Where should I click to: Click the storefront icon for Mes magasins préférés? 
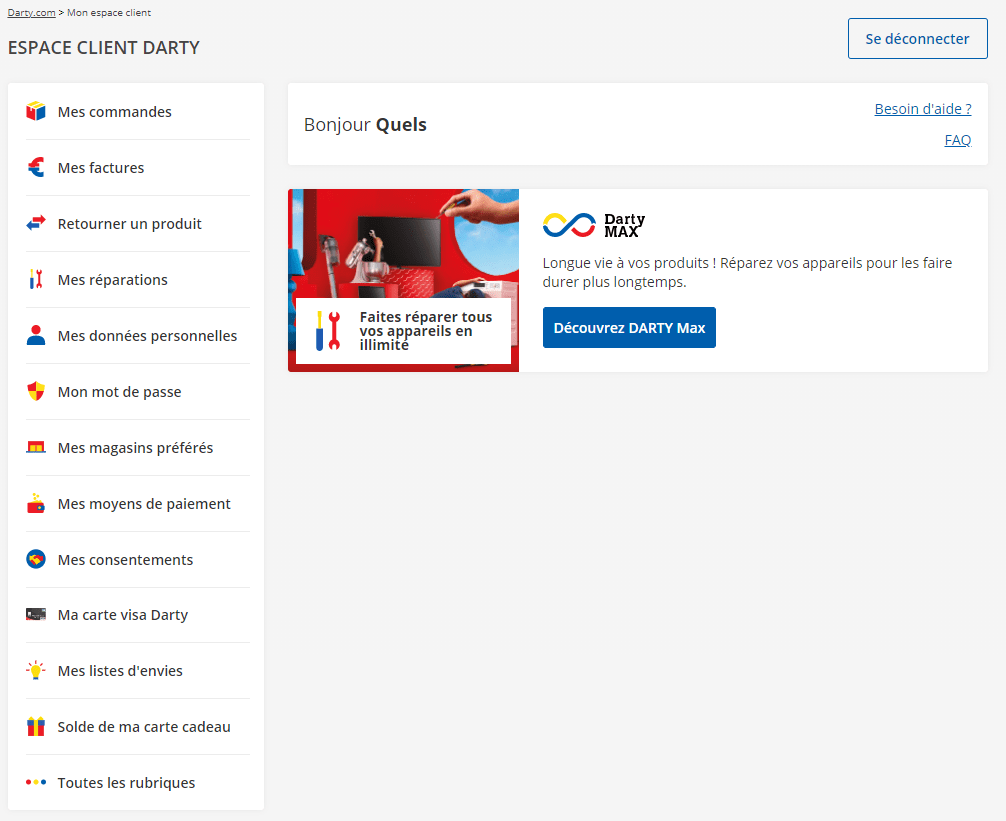point(36,447)
